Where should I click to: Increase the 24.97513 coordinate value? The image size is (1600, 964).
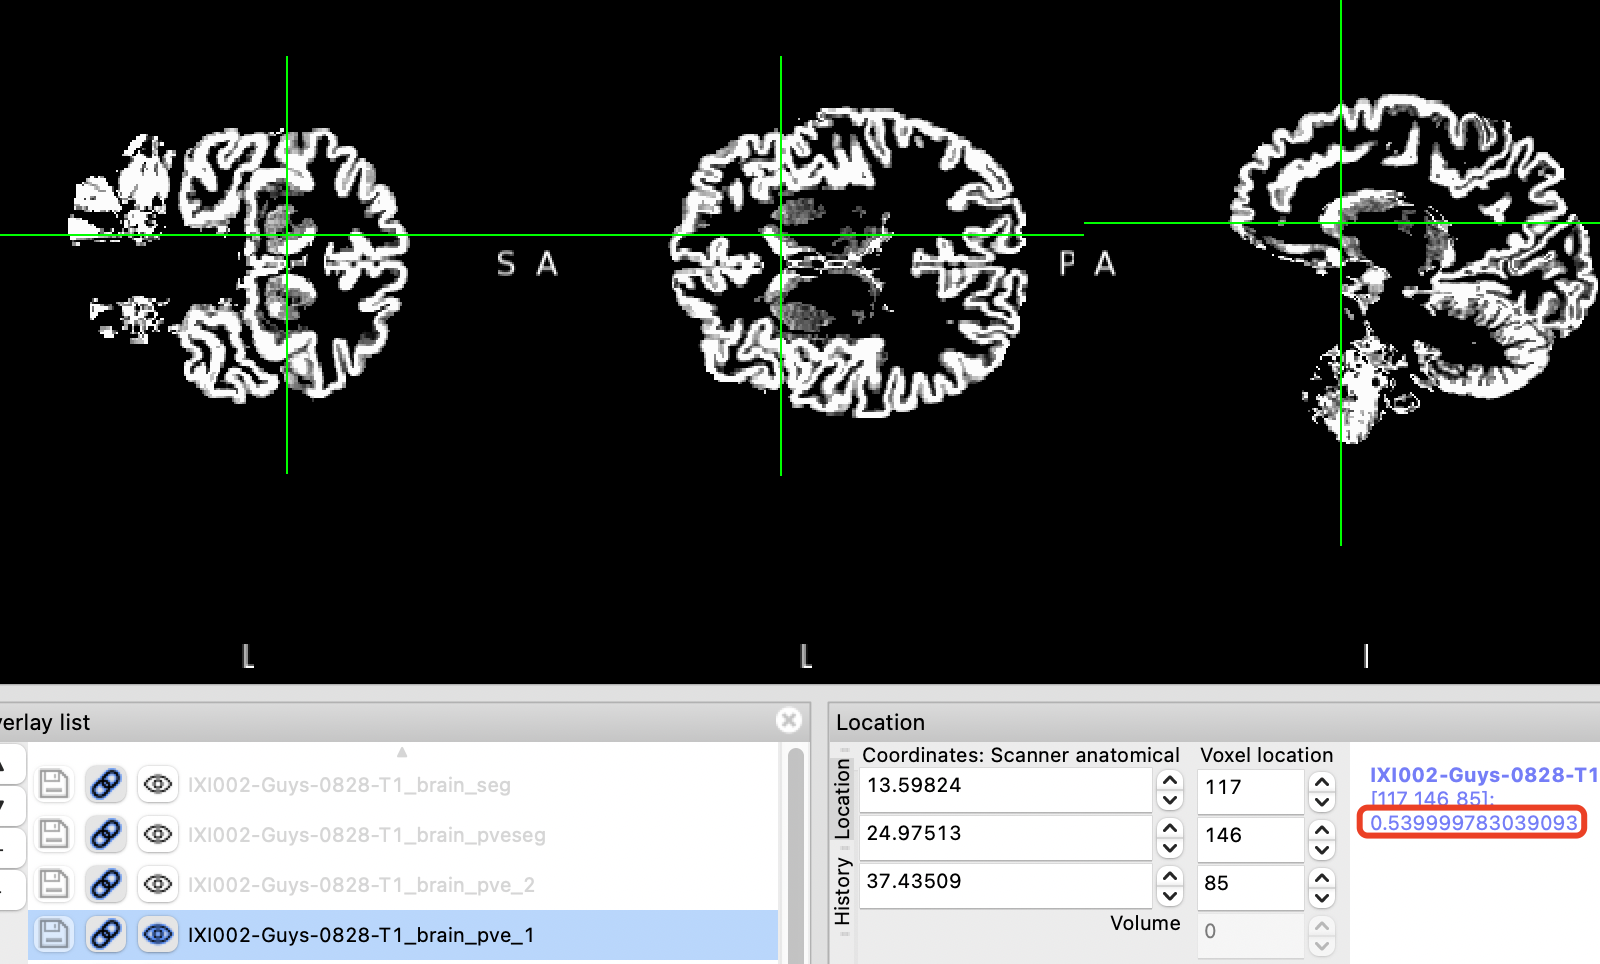tap(1170, 828)
